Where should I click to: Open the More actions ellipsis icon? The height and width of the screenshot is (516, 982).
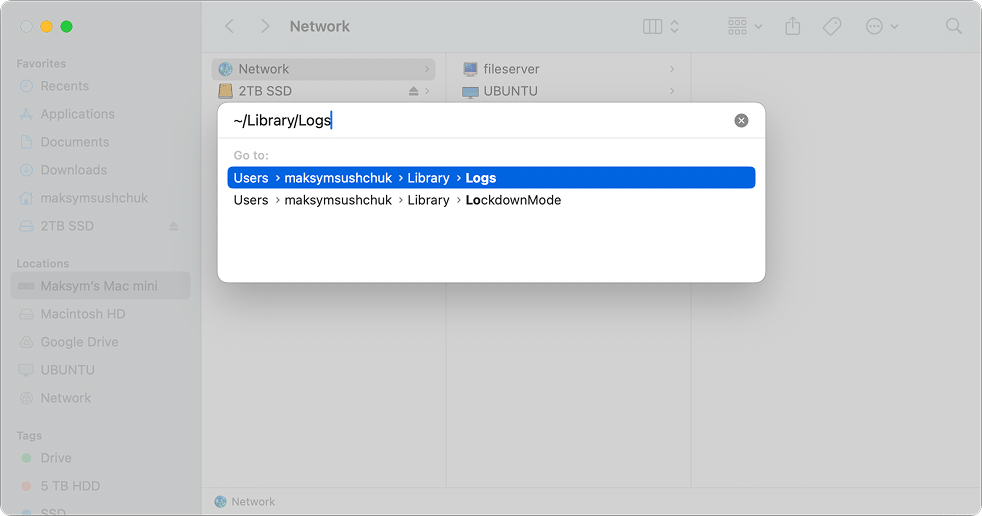click(874, 26)
